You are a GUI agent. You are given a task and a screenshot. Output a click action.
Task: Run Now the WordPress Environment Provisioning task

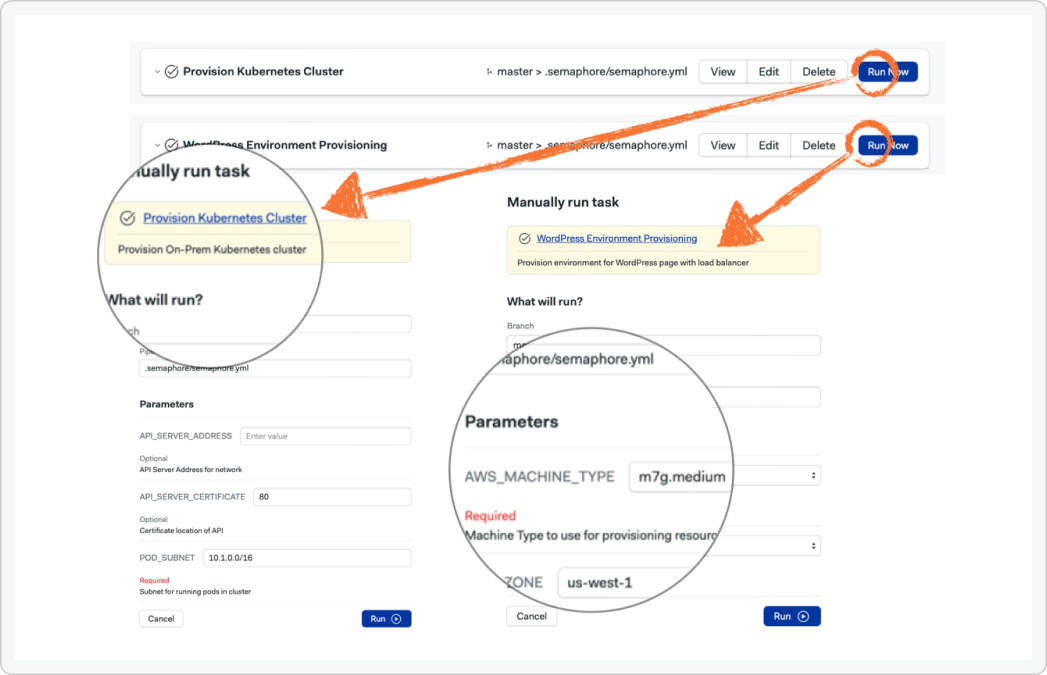[x=888, y=146]
